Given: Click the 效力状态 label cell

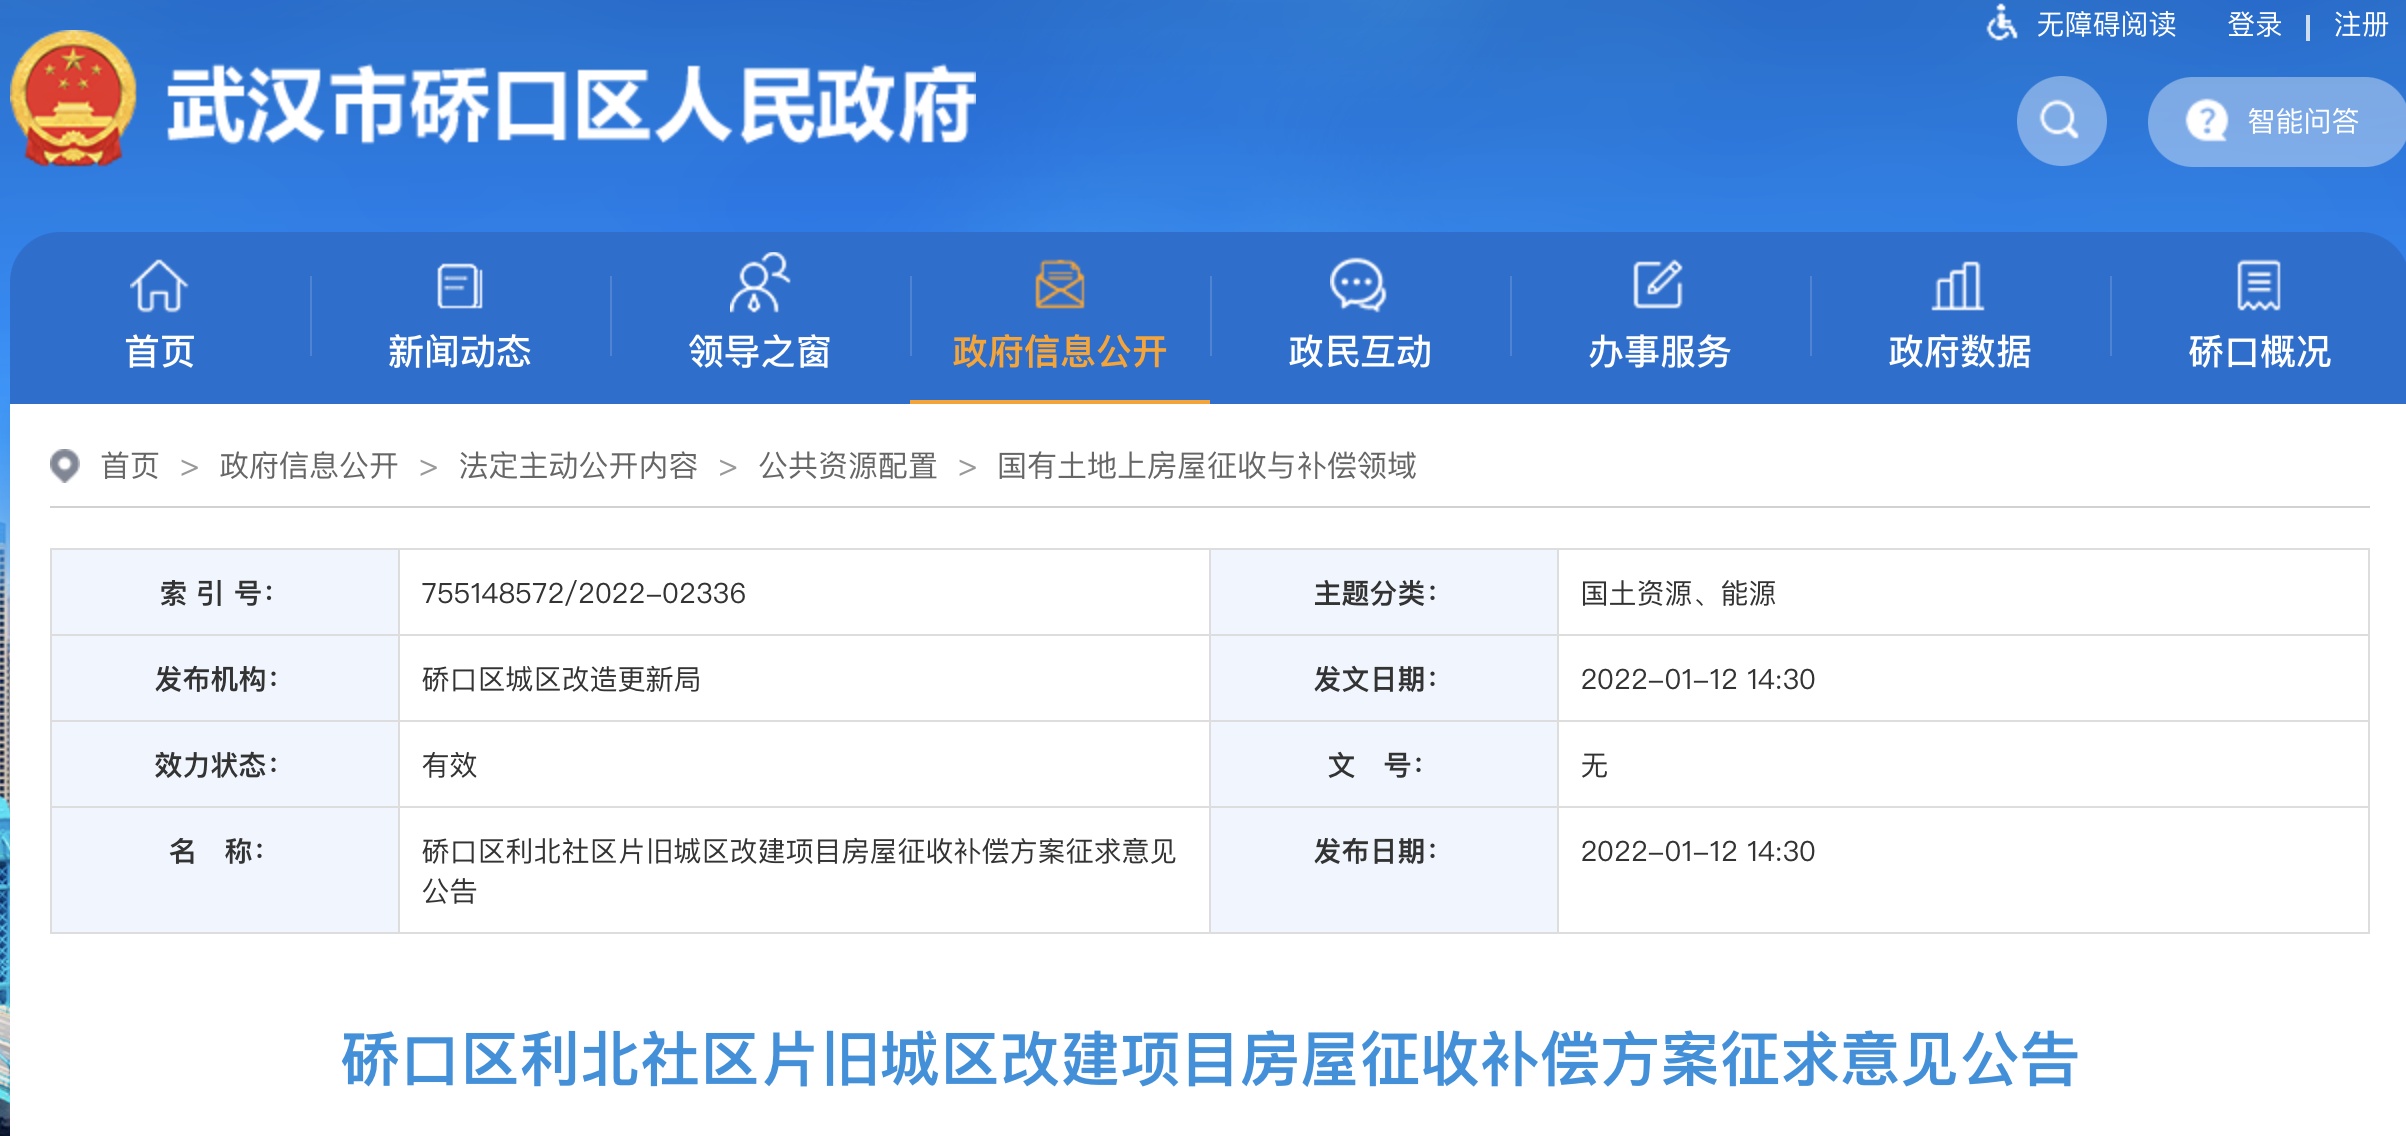Looking at the screenshot, I should pyautogui.click(x=225, y=765).
